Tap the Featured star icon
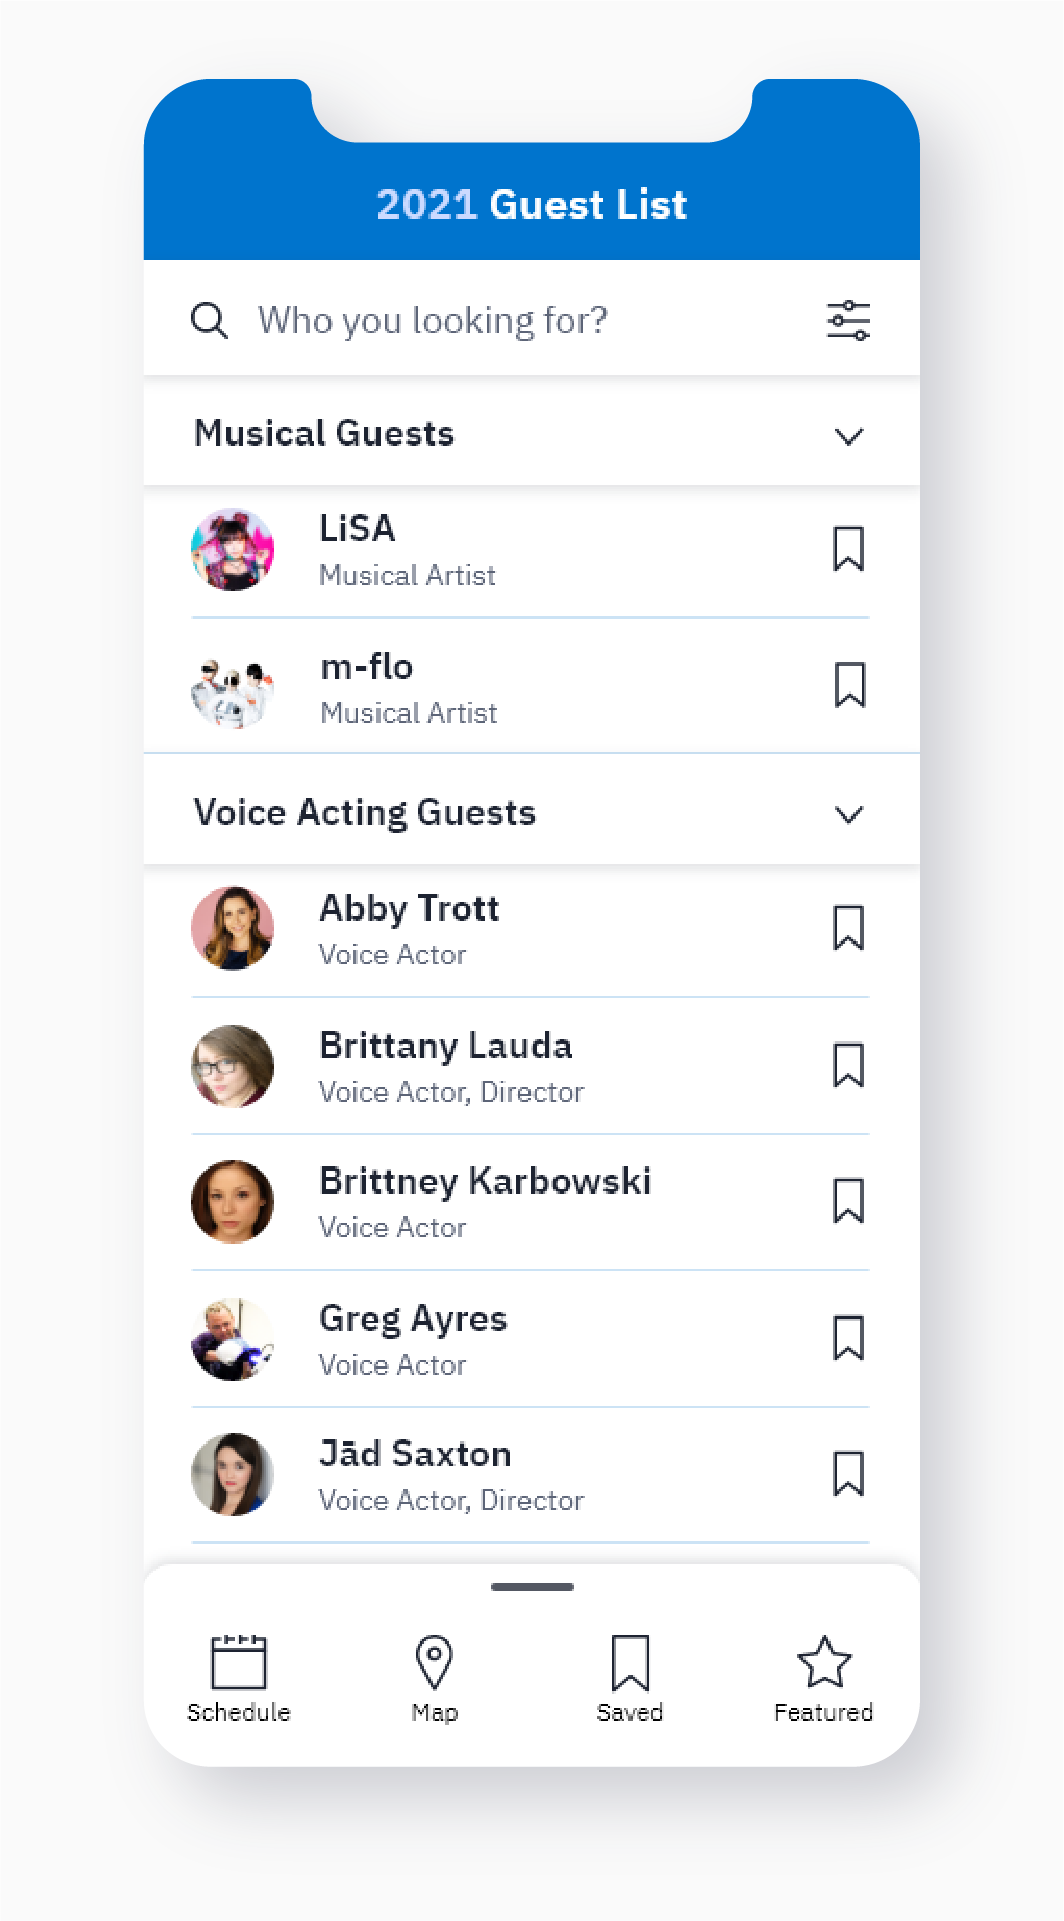Image resolution: width=1064 pixels, height=1921 pixels. 824,1662
